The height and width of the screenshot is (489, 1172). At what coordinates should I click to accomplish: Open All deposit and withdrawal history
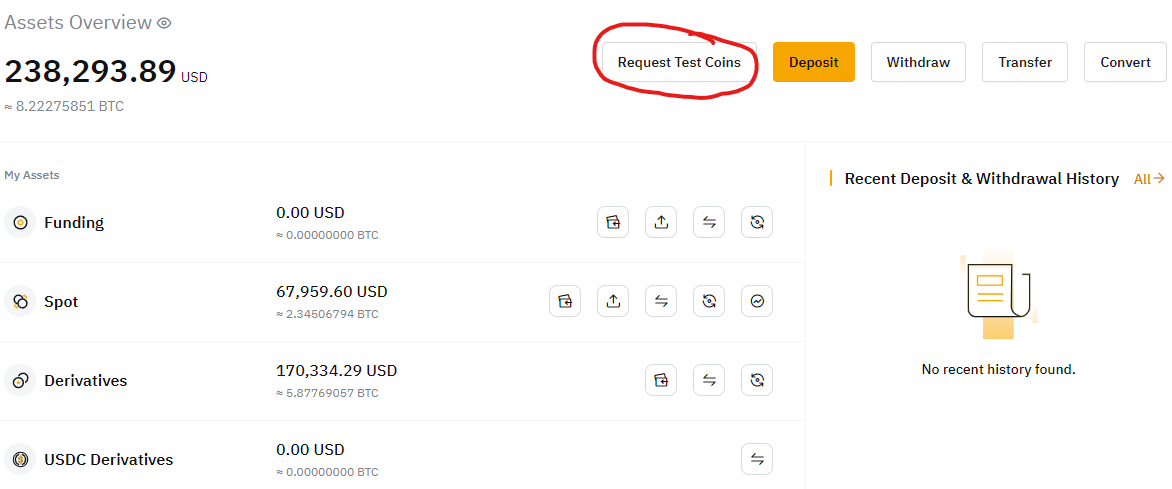point(1149,179)
